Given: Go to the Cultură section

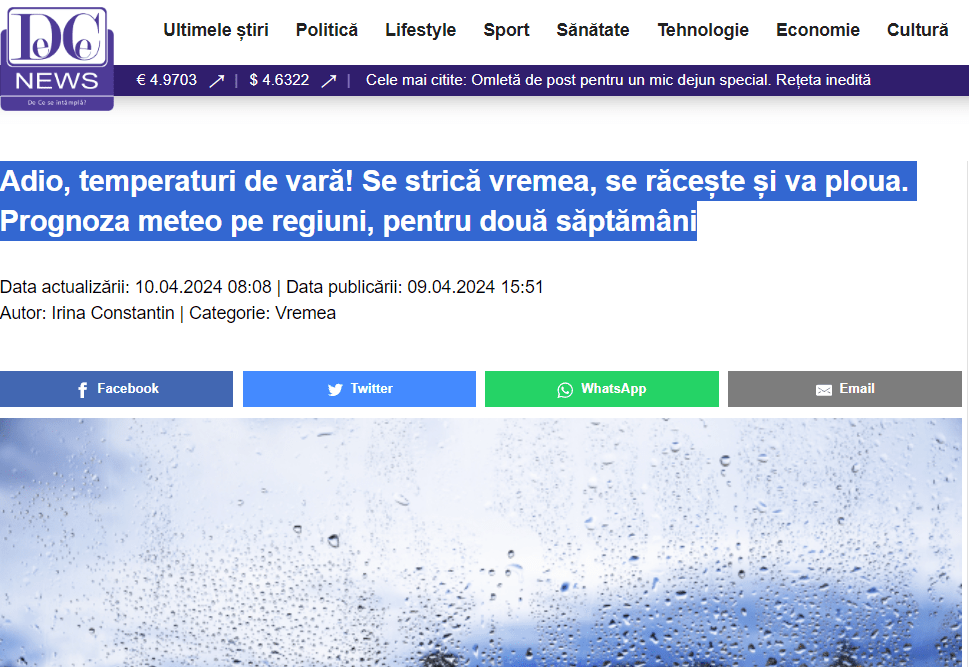Looking at the screenshot, I should (x=917, y=30).
